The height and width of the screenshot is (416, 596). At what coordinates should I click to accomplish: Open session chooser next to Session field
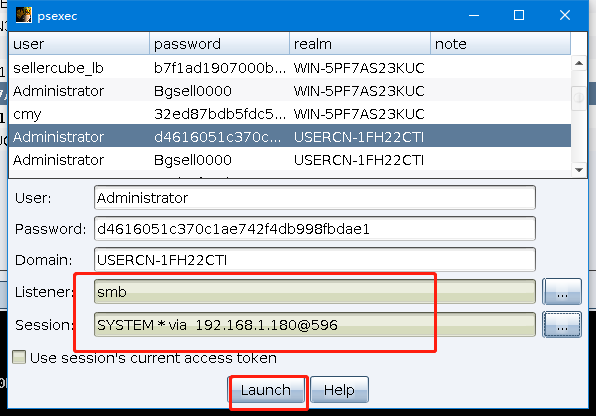point(562,324)
